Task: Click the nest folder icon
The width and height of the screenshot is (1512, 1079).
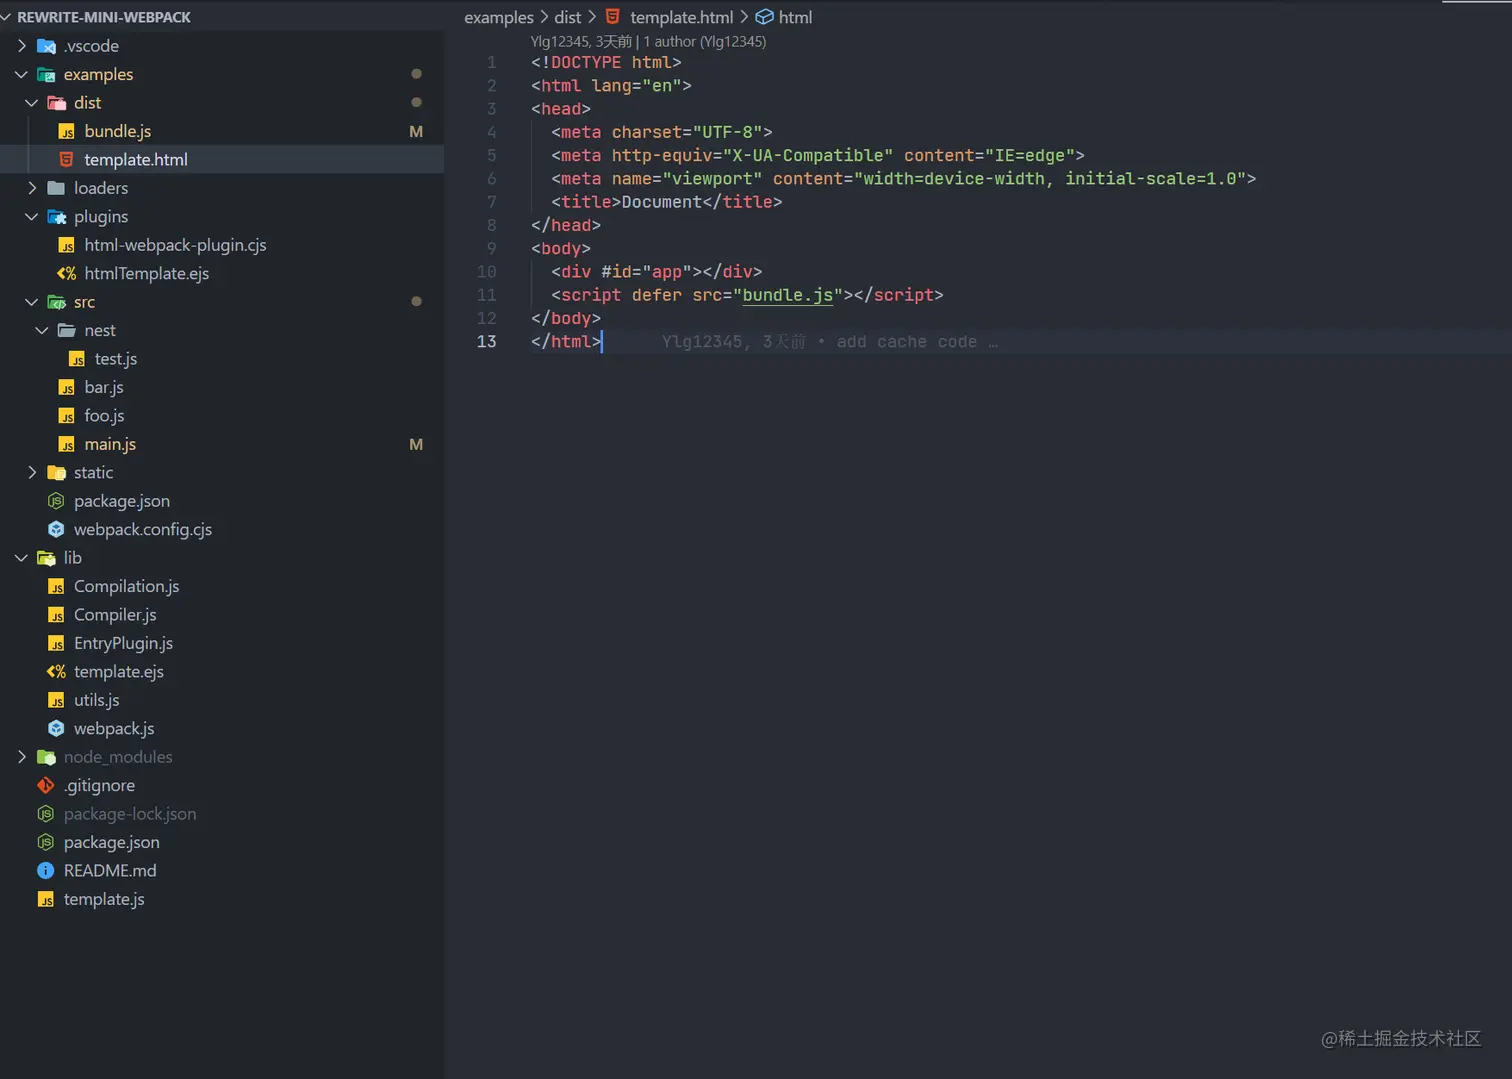Action: pyautogui.click(x=67, y=330)
